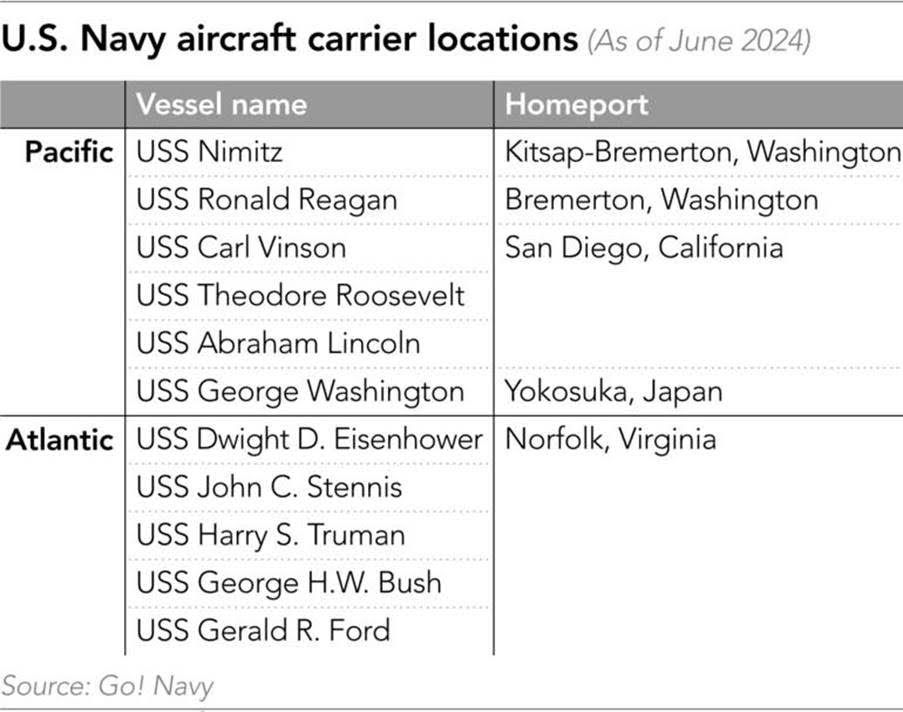
Task: Click the USS Gerald R. Ford cell
Action: click(263, 630)
